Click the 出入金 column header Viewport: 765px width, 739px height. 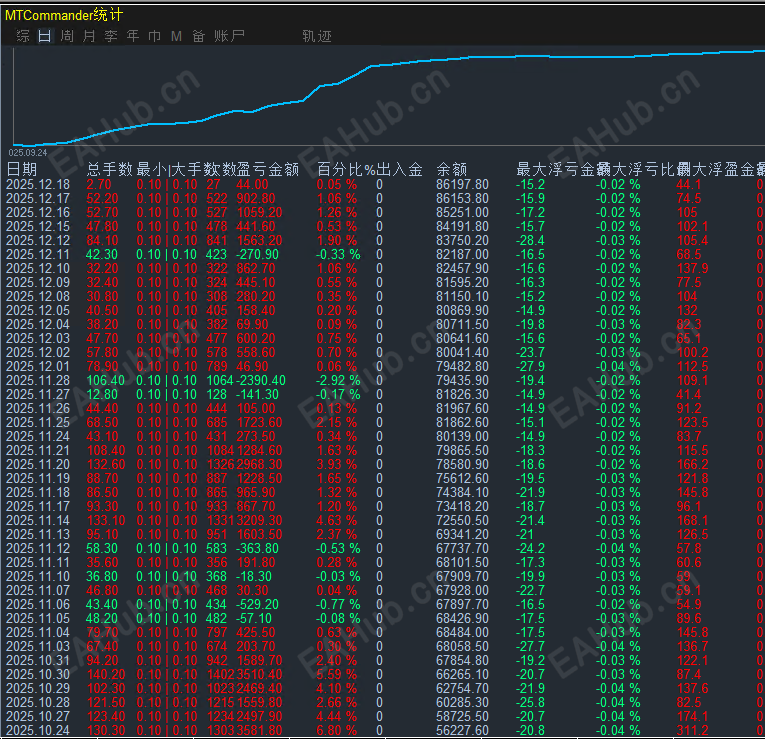click(x=400, y=169)
